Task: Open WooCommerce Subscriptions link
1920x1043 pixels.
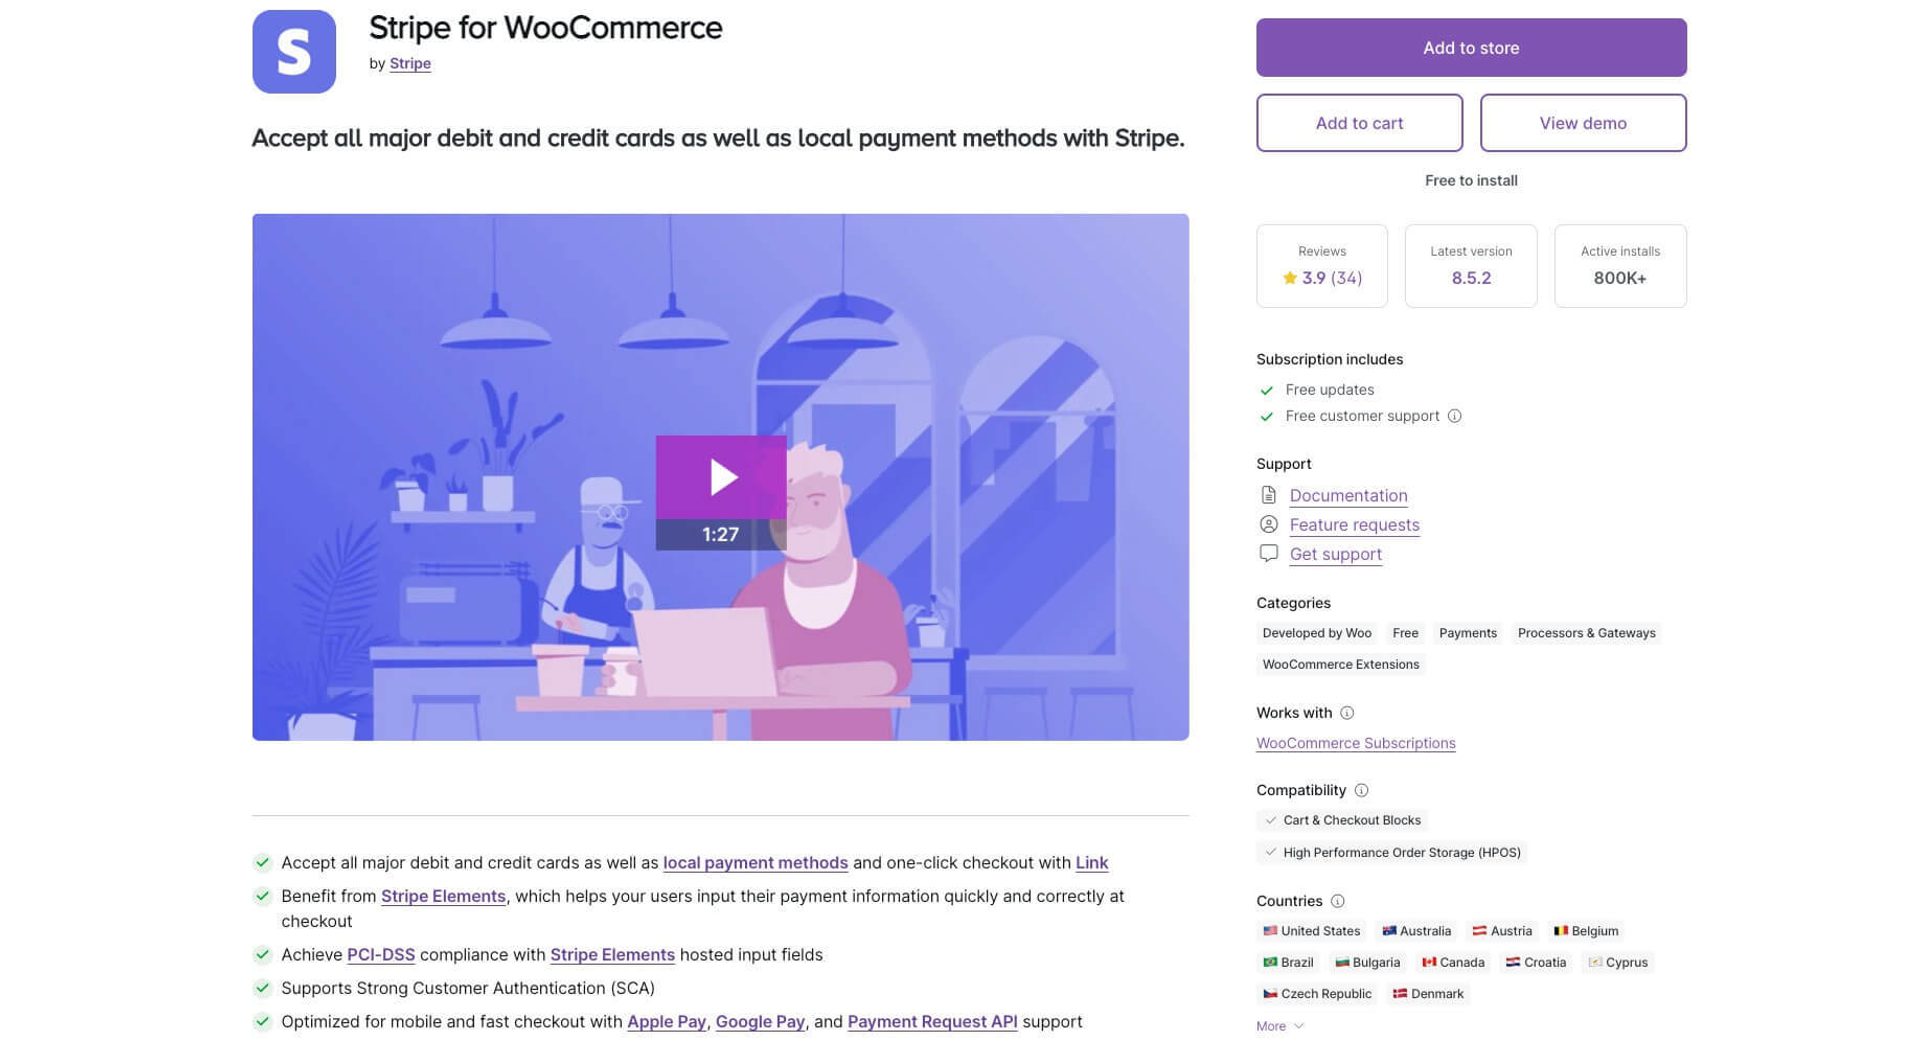Action: 1356,743
